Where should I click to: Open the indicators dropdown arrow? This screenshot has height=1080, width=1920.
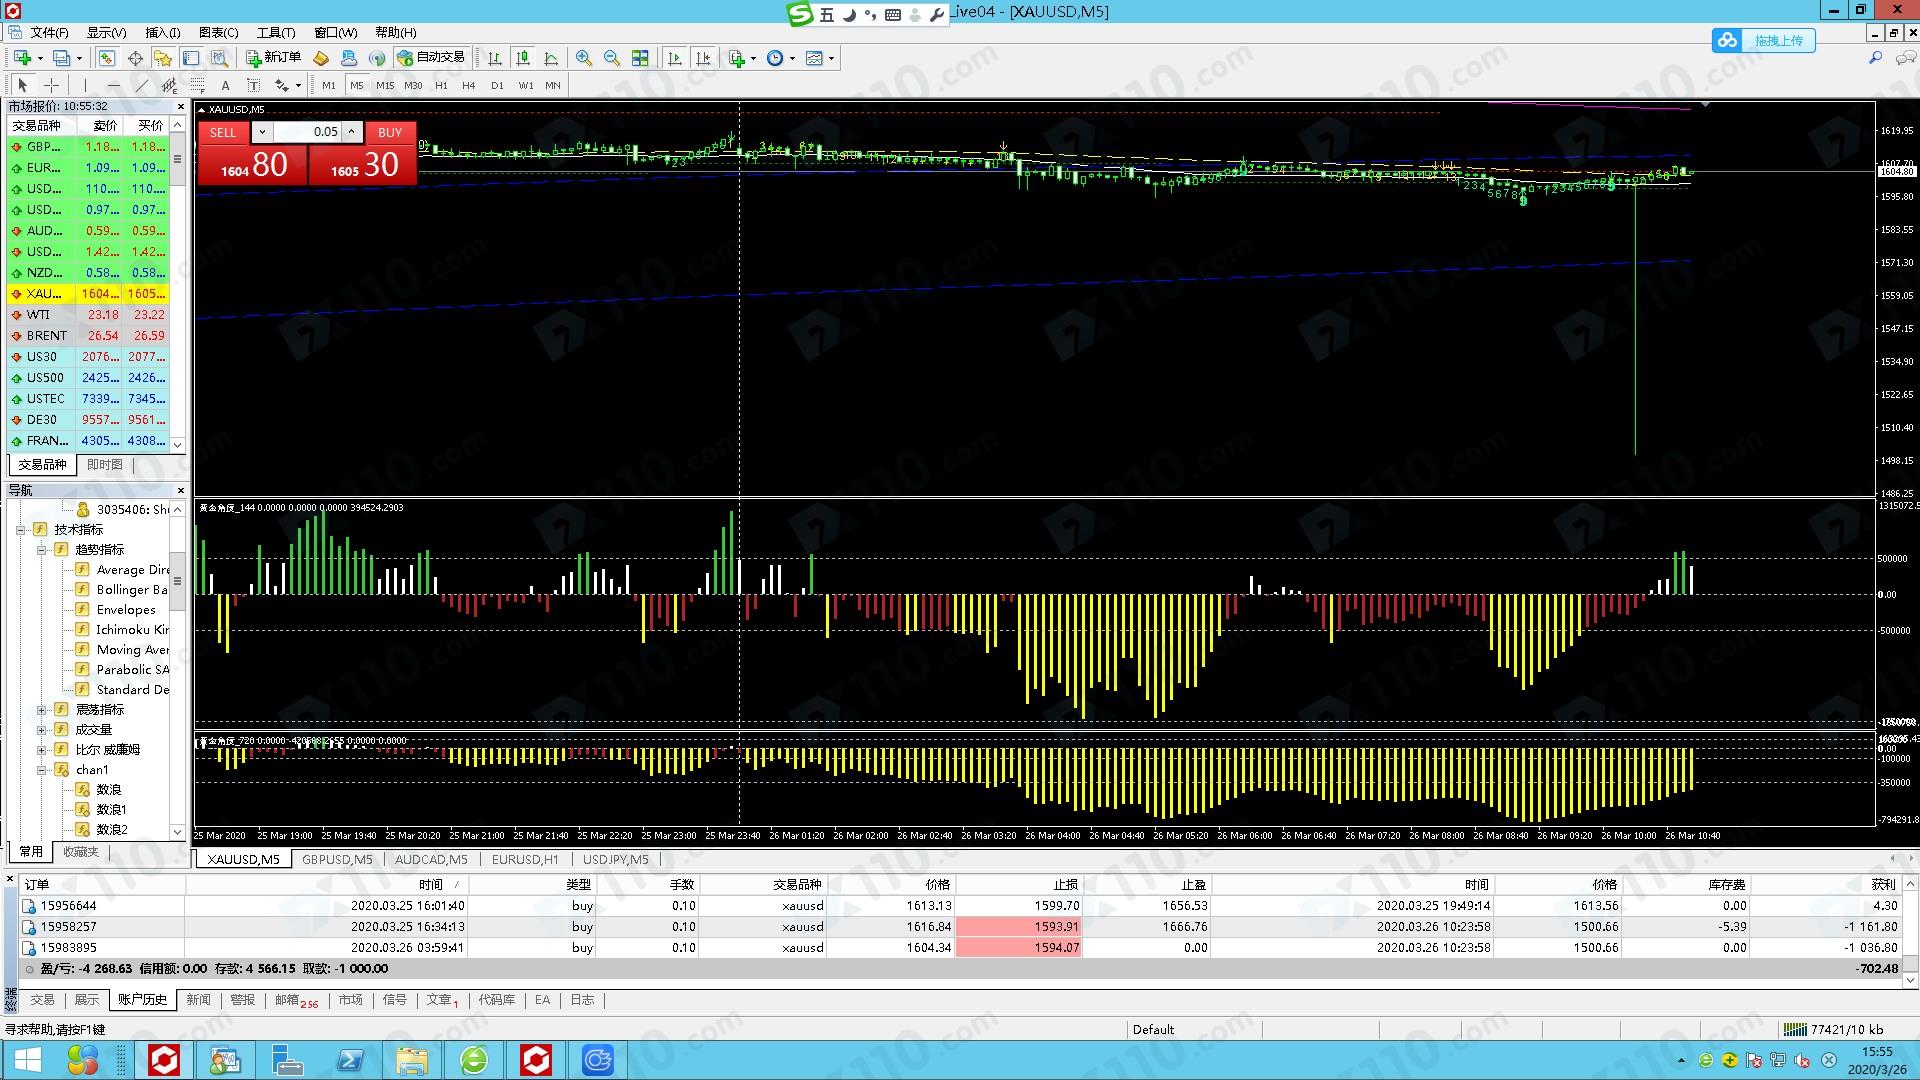753,58
